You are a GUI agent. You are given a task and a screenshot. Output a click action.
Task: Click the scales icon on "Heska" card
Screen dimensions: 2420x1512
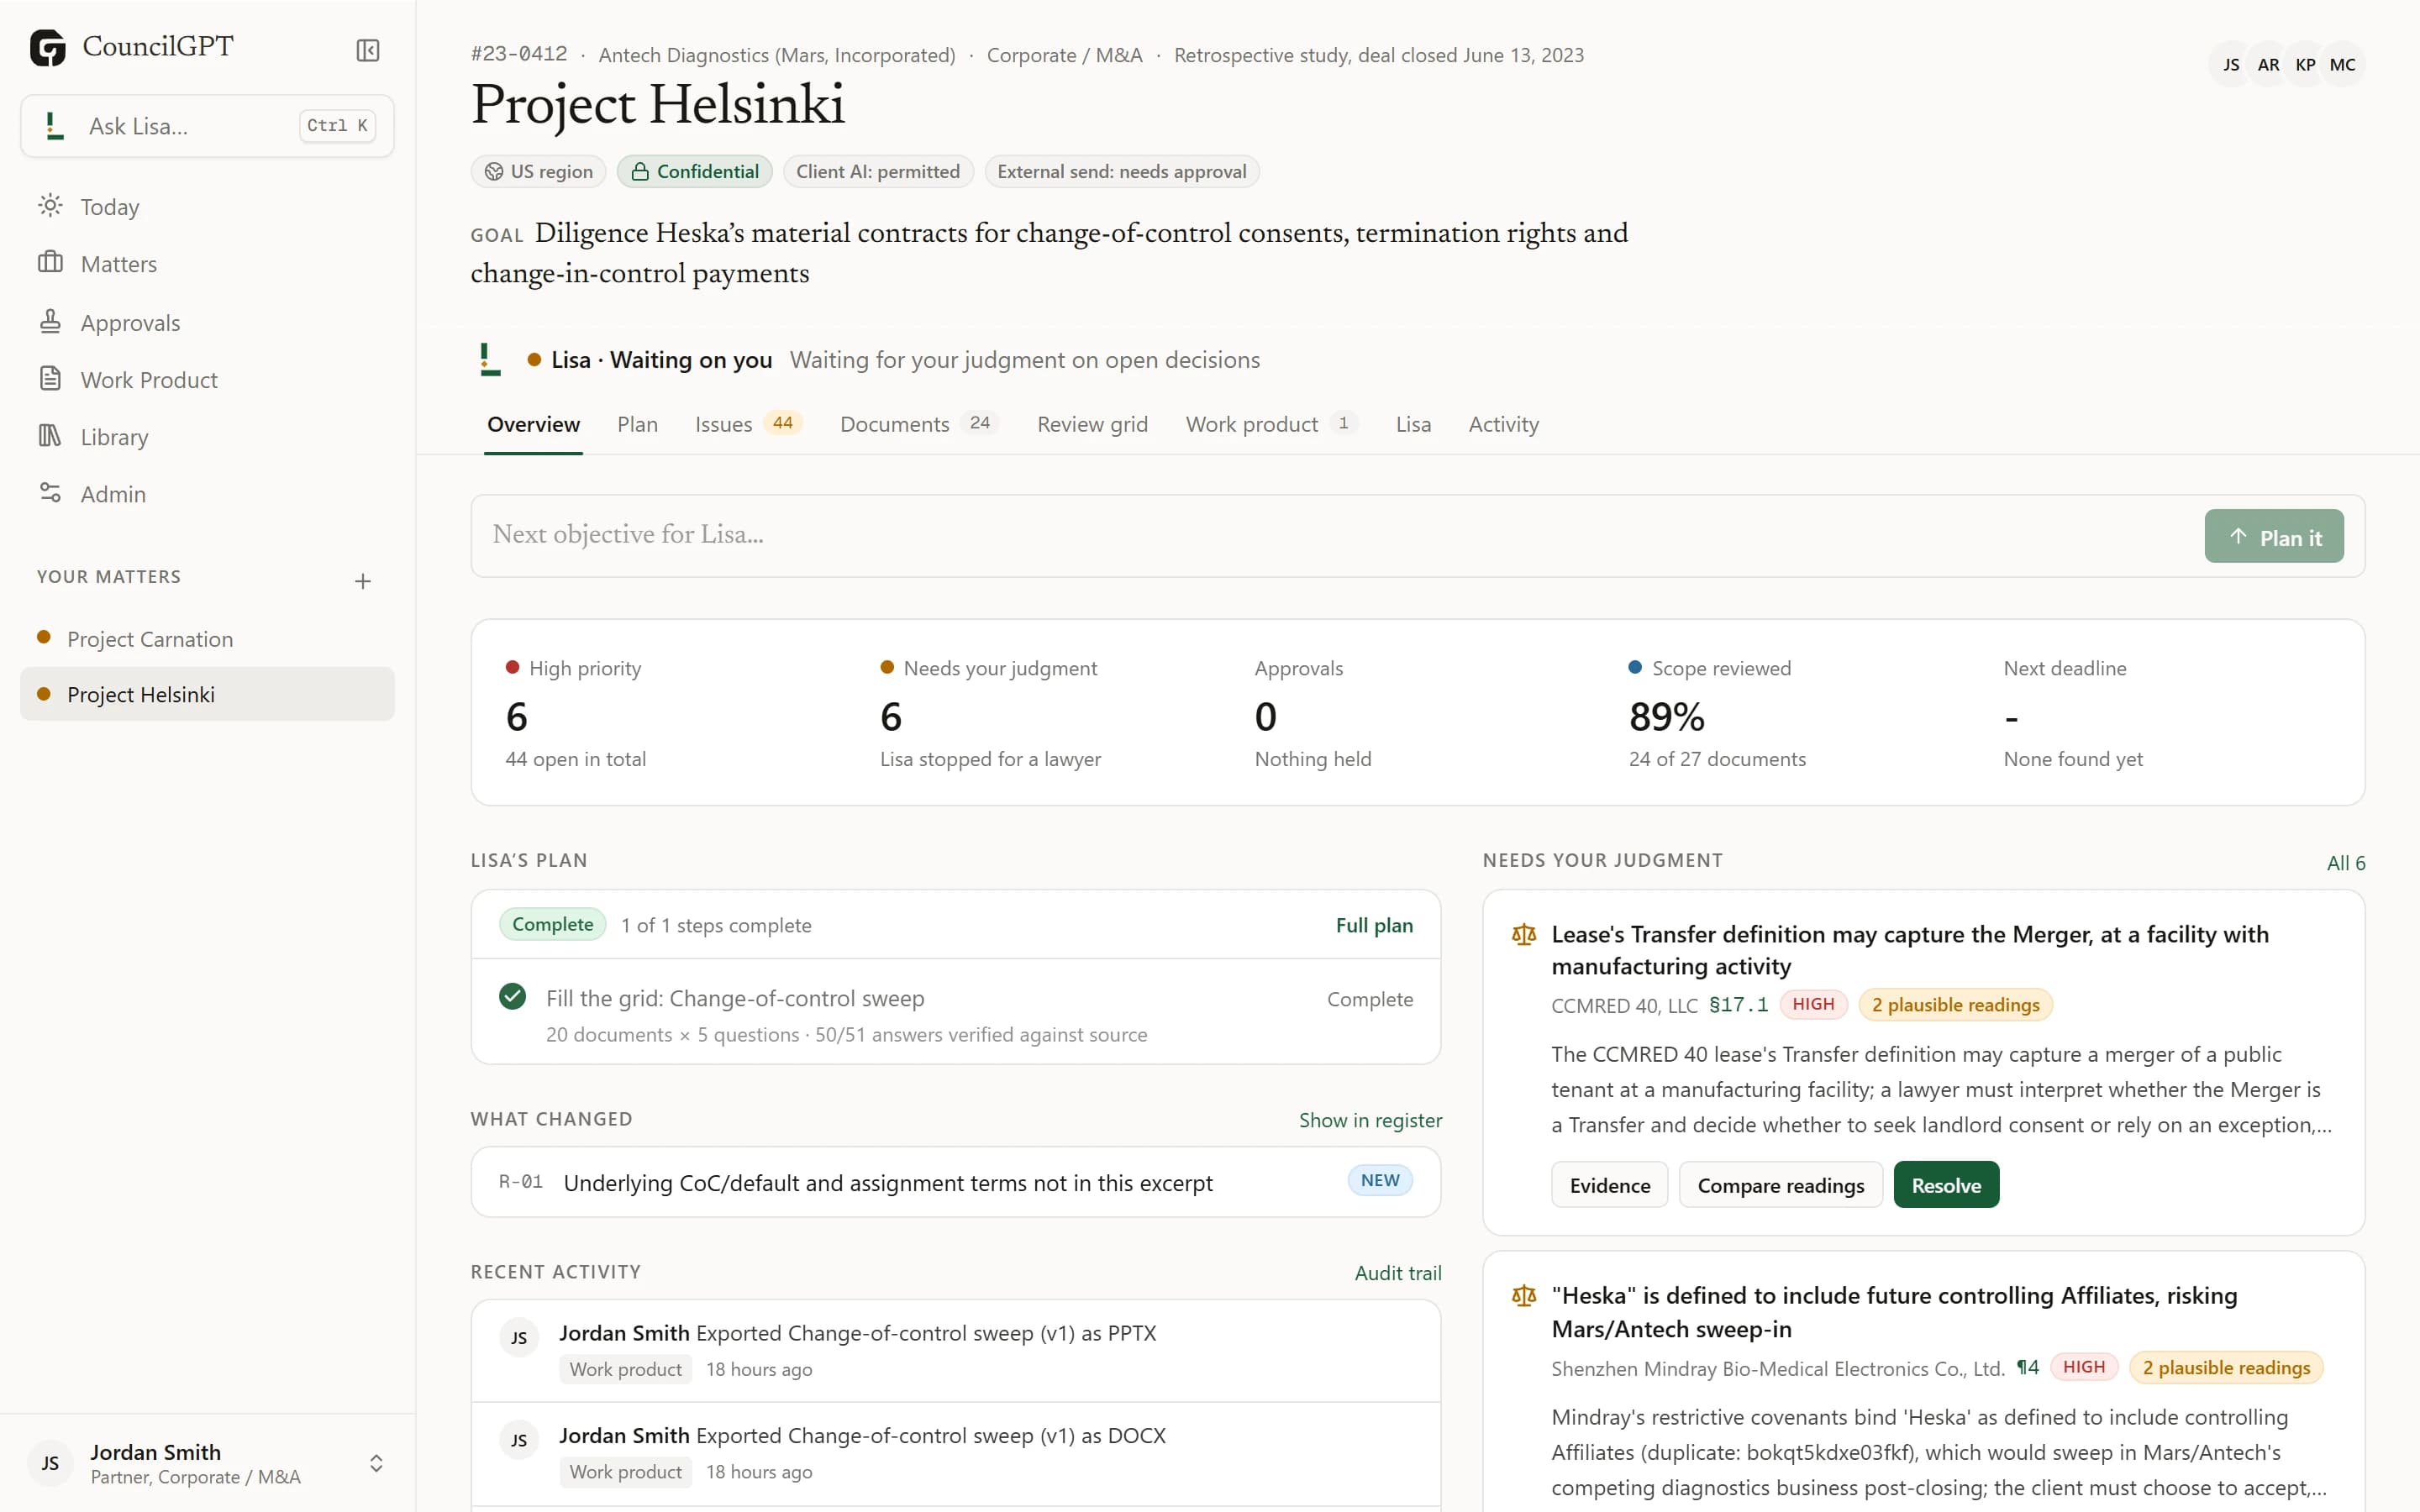click(x=1524, y=1296)
